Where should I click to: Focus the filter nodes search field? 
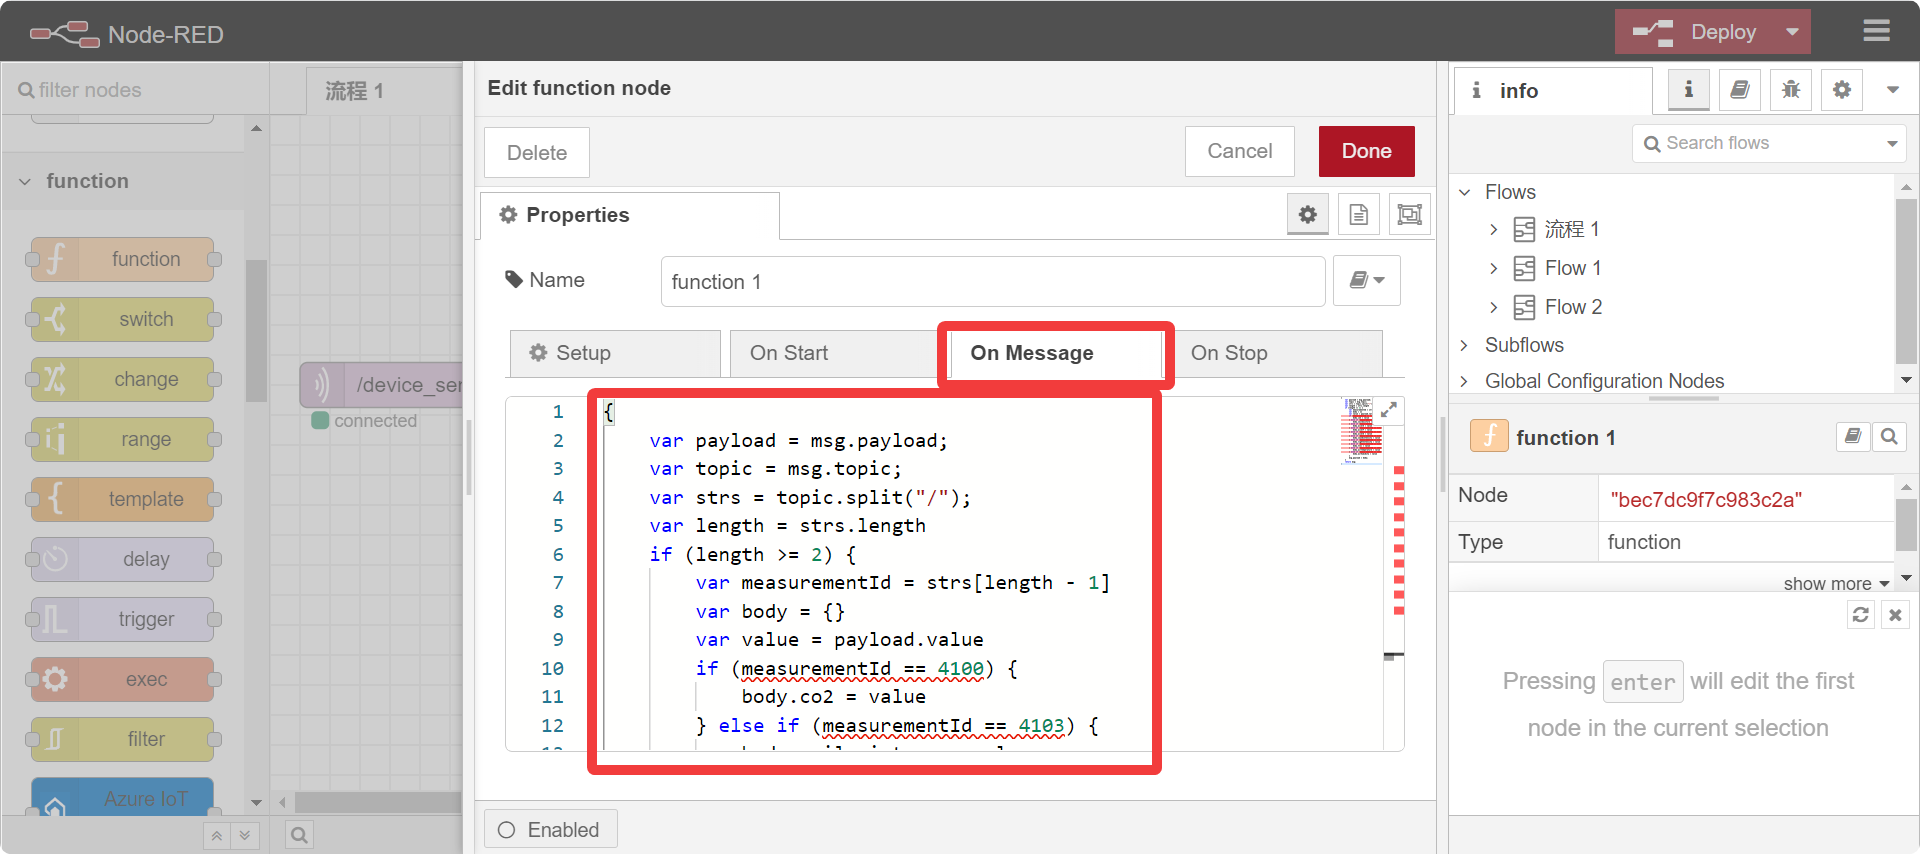[x=135, y=90]
